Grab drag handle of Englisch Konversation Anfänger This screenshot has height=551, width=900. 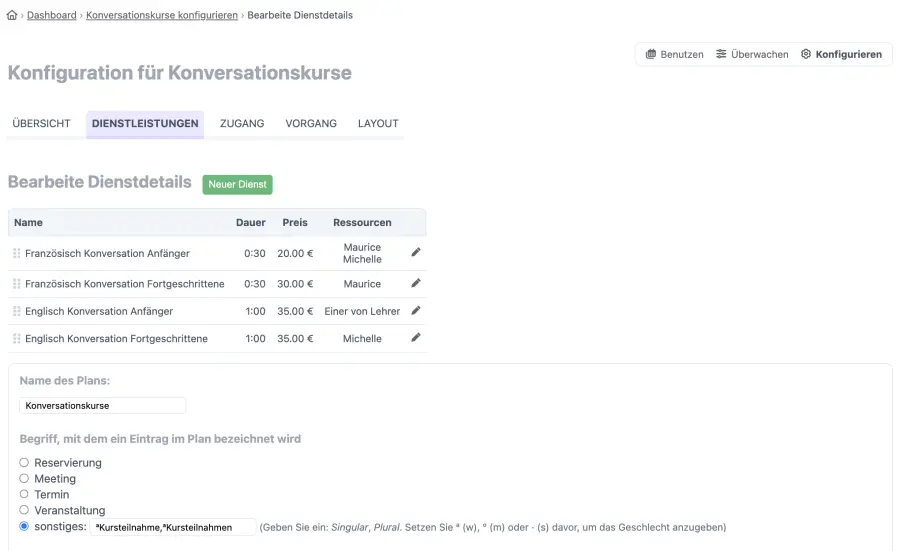17,311
